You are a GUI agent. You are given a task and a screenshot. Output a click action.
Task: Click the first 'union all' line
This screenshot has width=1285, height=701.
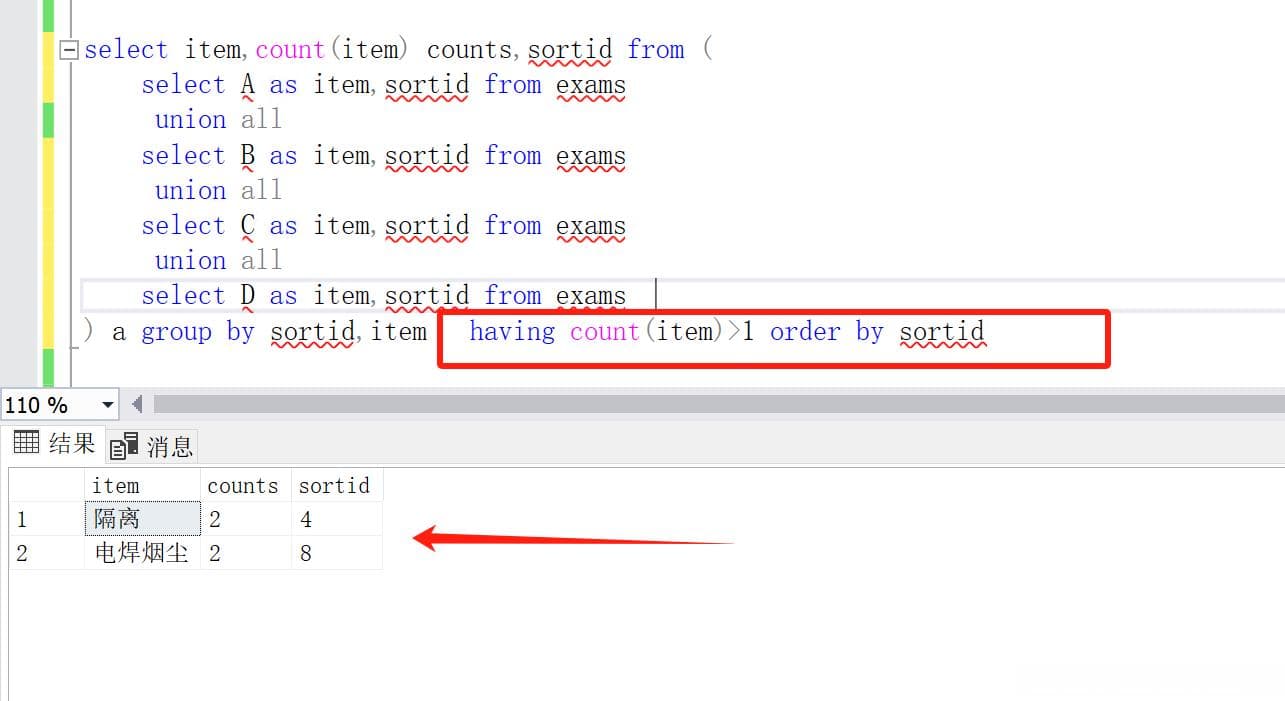(x=218, y=120)
